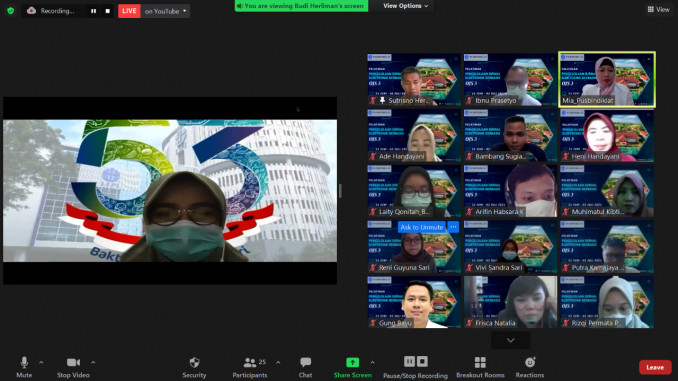
Task: Pause recording in bottom toolbar
Action: 409,361
